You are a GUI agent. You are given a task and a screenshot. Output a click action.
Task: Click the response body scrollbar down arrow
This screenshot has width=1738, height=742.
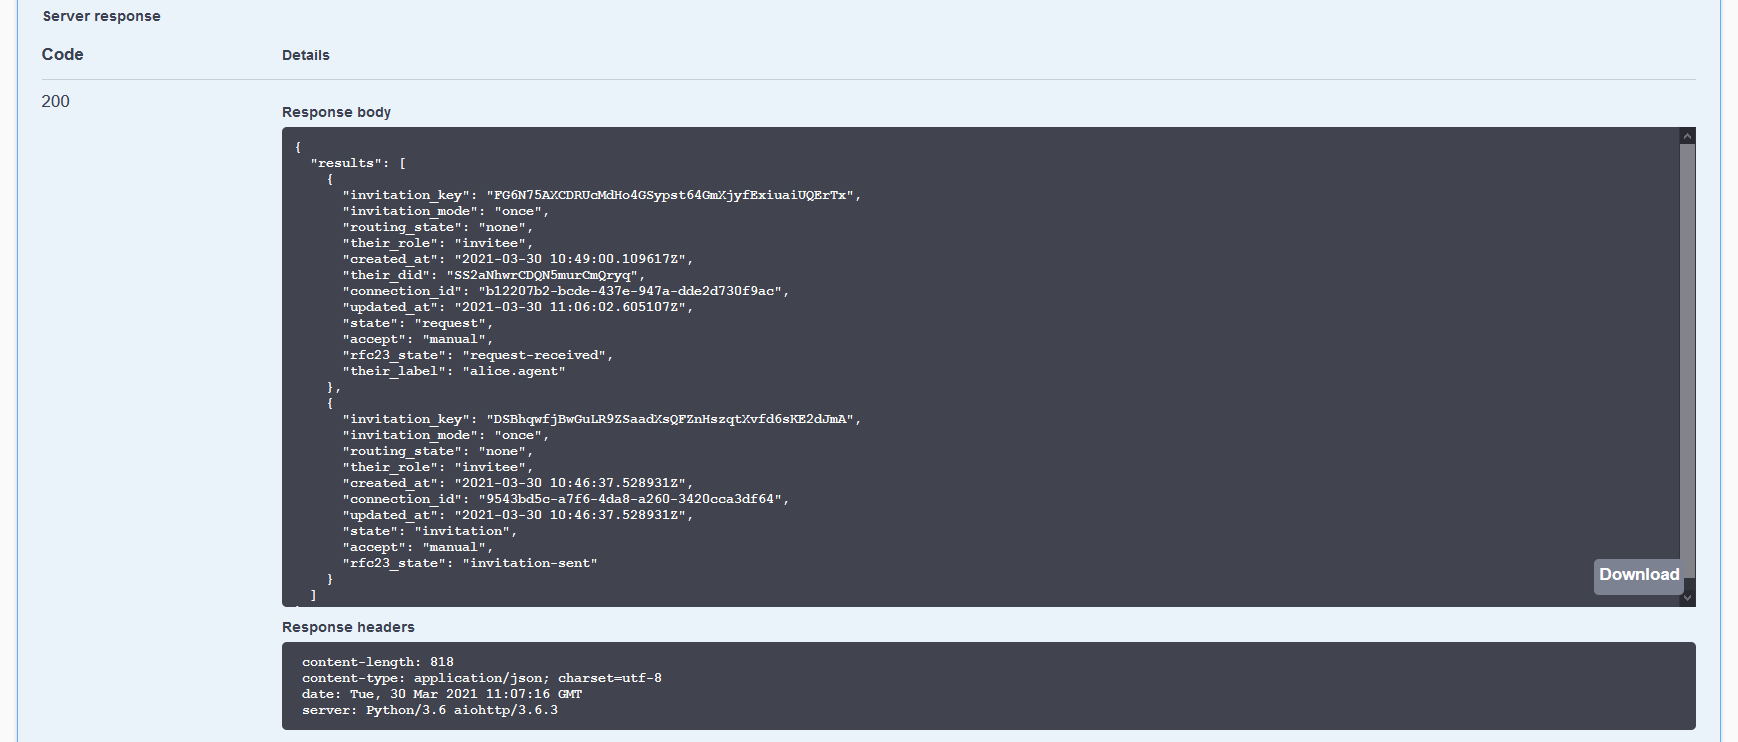point(1687,598)
